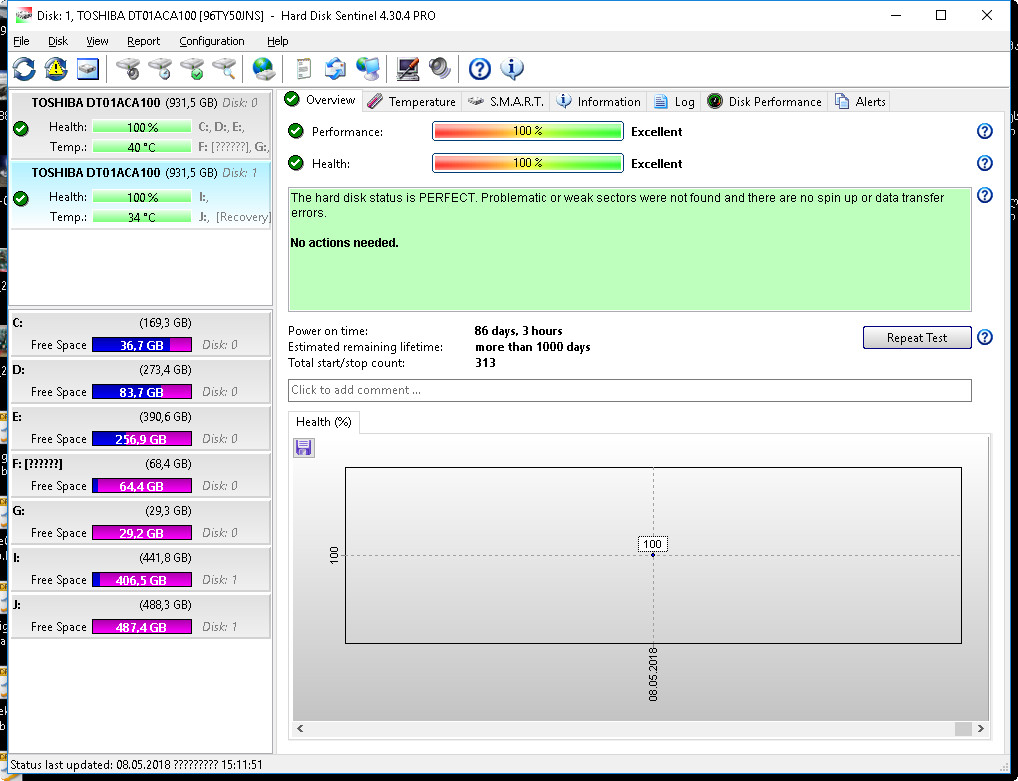The height and width of the screenshot is (781, 1018).
Task: Click help icon next to Performance bar
Action: coord(984,131)
